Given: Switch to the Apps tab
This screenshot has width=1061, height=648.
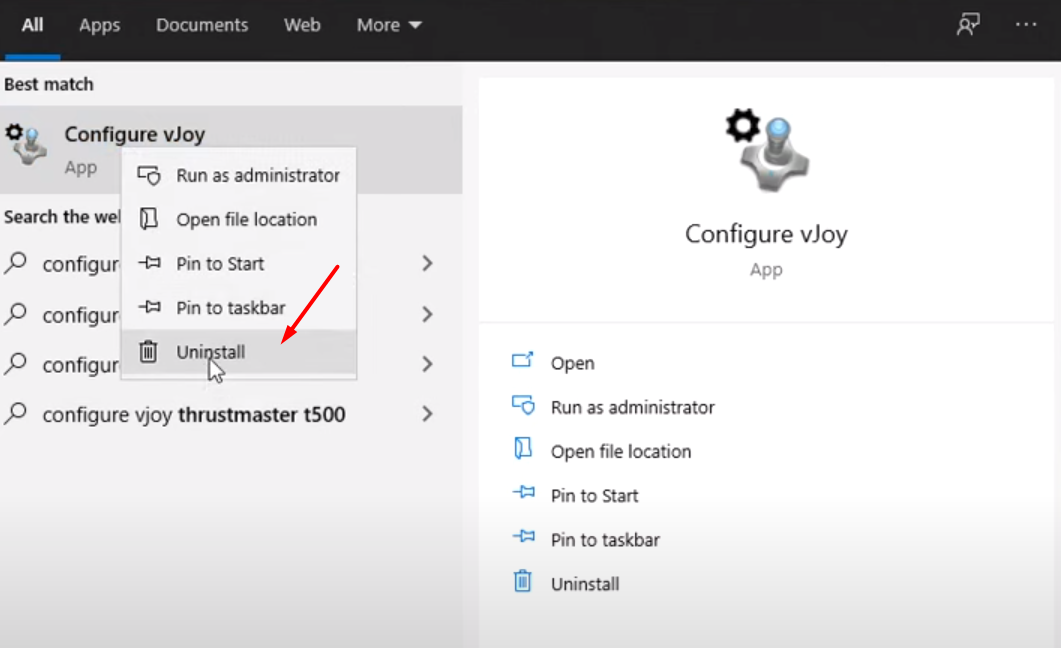Looking at the screenshot, I should [99, 26].
